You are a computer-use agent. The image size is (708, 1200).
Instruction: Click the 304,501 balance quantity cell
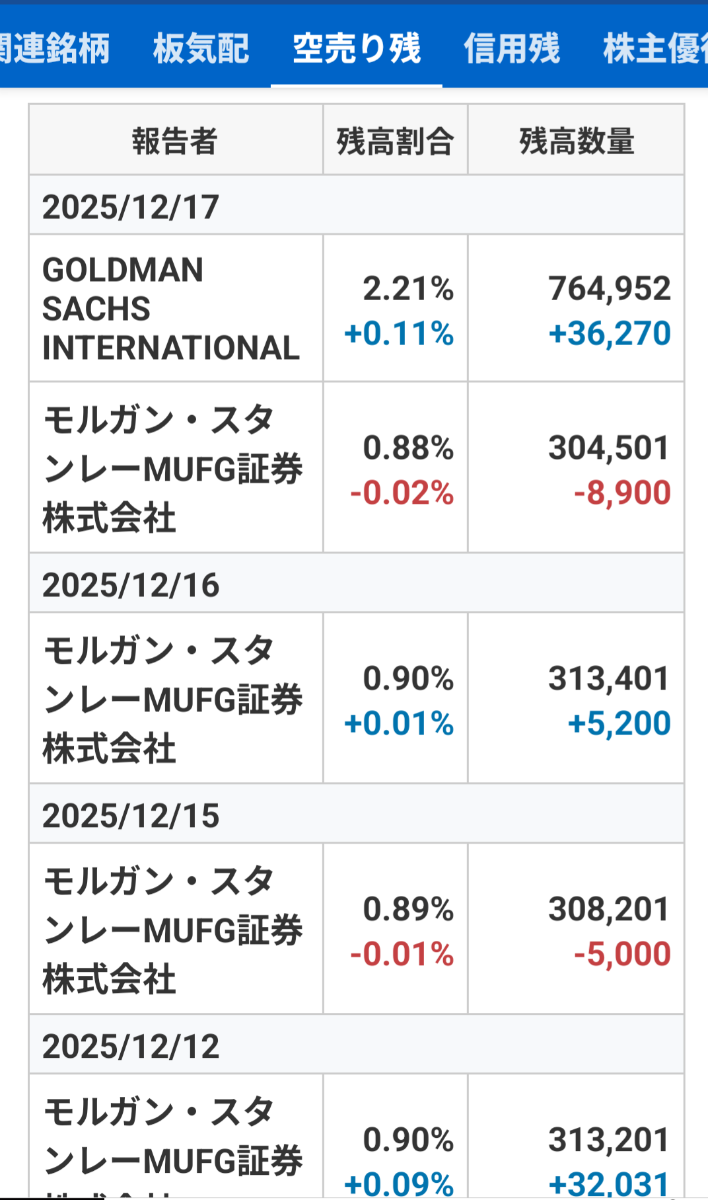(x=609, y=448)
